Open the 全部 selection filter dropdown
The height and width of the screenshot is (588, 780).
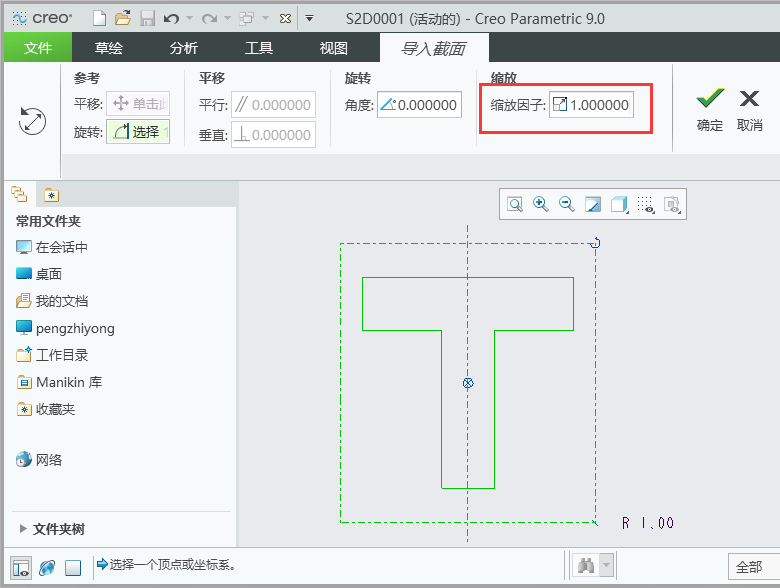pos(754,567)
